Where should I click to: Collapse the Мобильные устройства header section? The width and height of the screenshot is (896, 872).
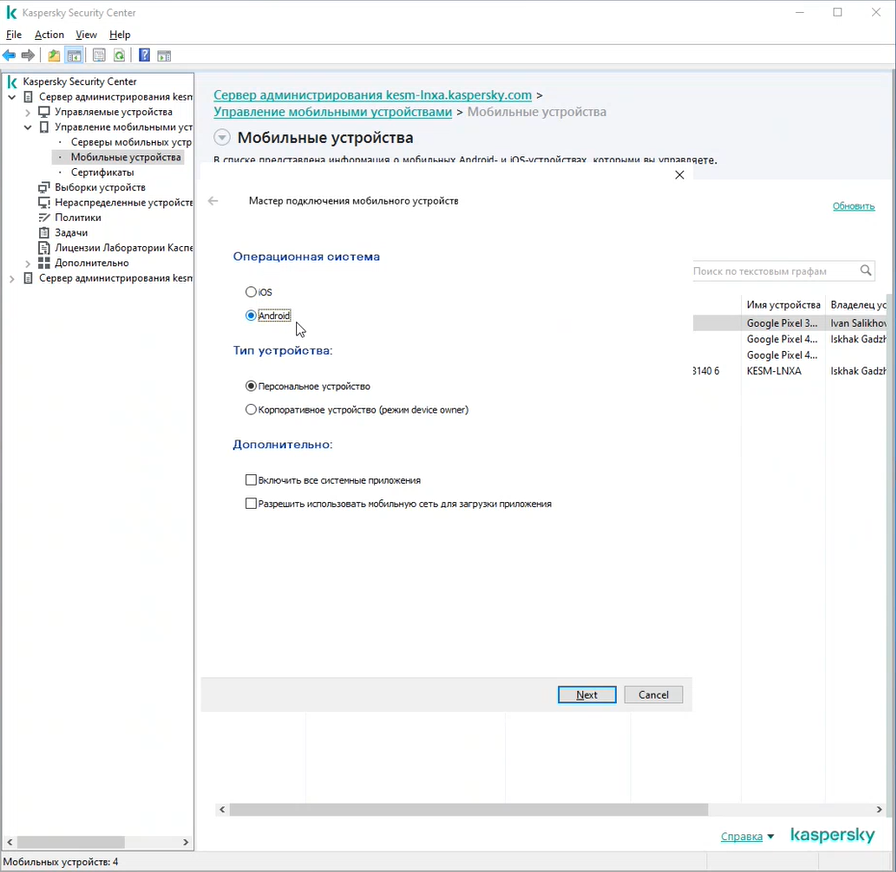(x=222, y=138)
